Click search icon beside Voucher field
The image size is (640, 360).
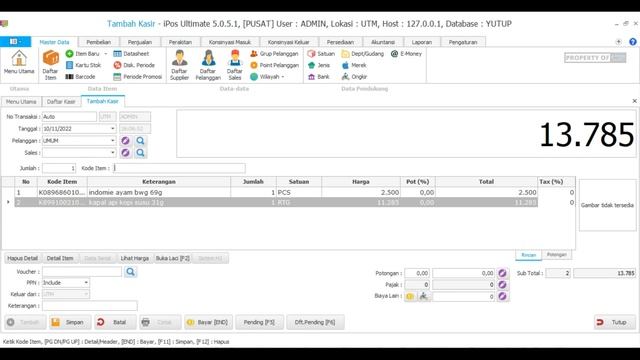pos(130,271)
